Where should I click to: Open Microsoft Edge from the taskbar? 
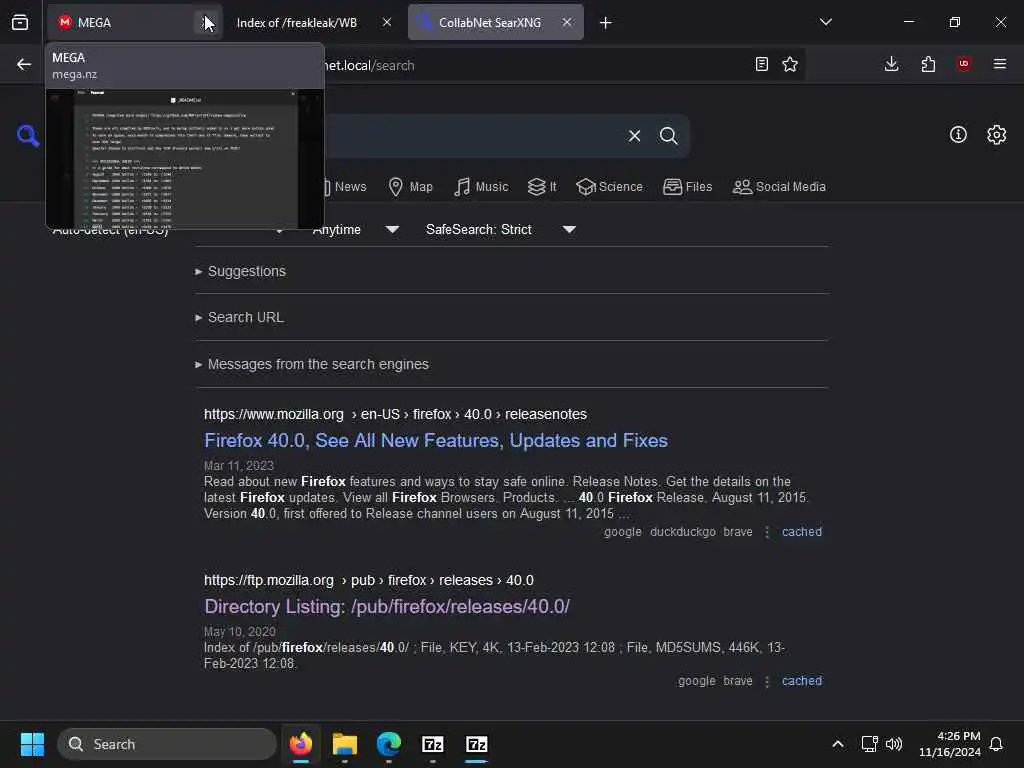[389, 744]
